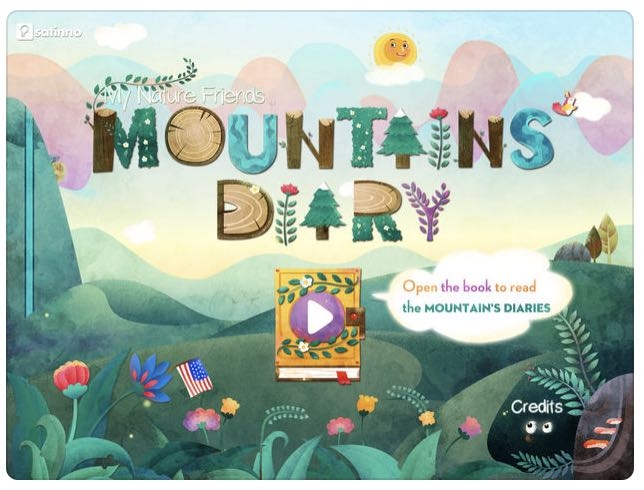Tap the pink and purple flower near bottom left
Image resolution: width=644 pixels, height=490 pixels.
tap(202, 419)
